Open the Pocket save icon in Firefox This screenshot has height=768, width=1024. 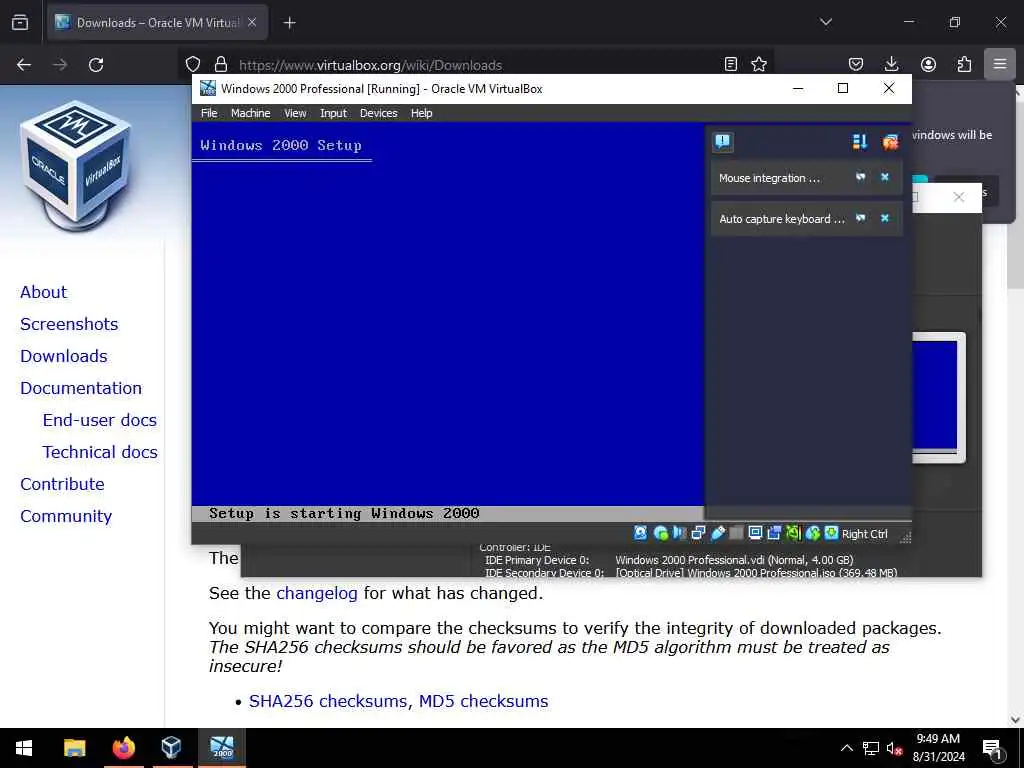point(856,64)
